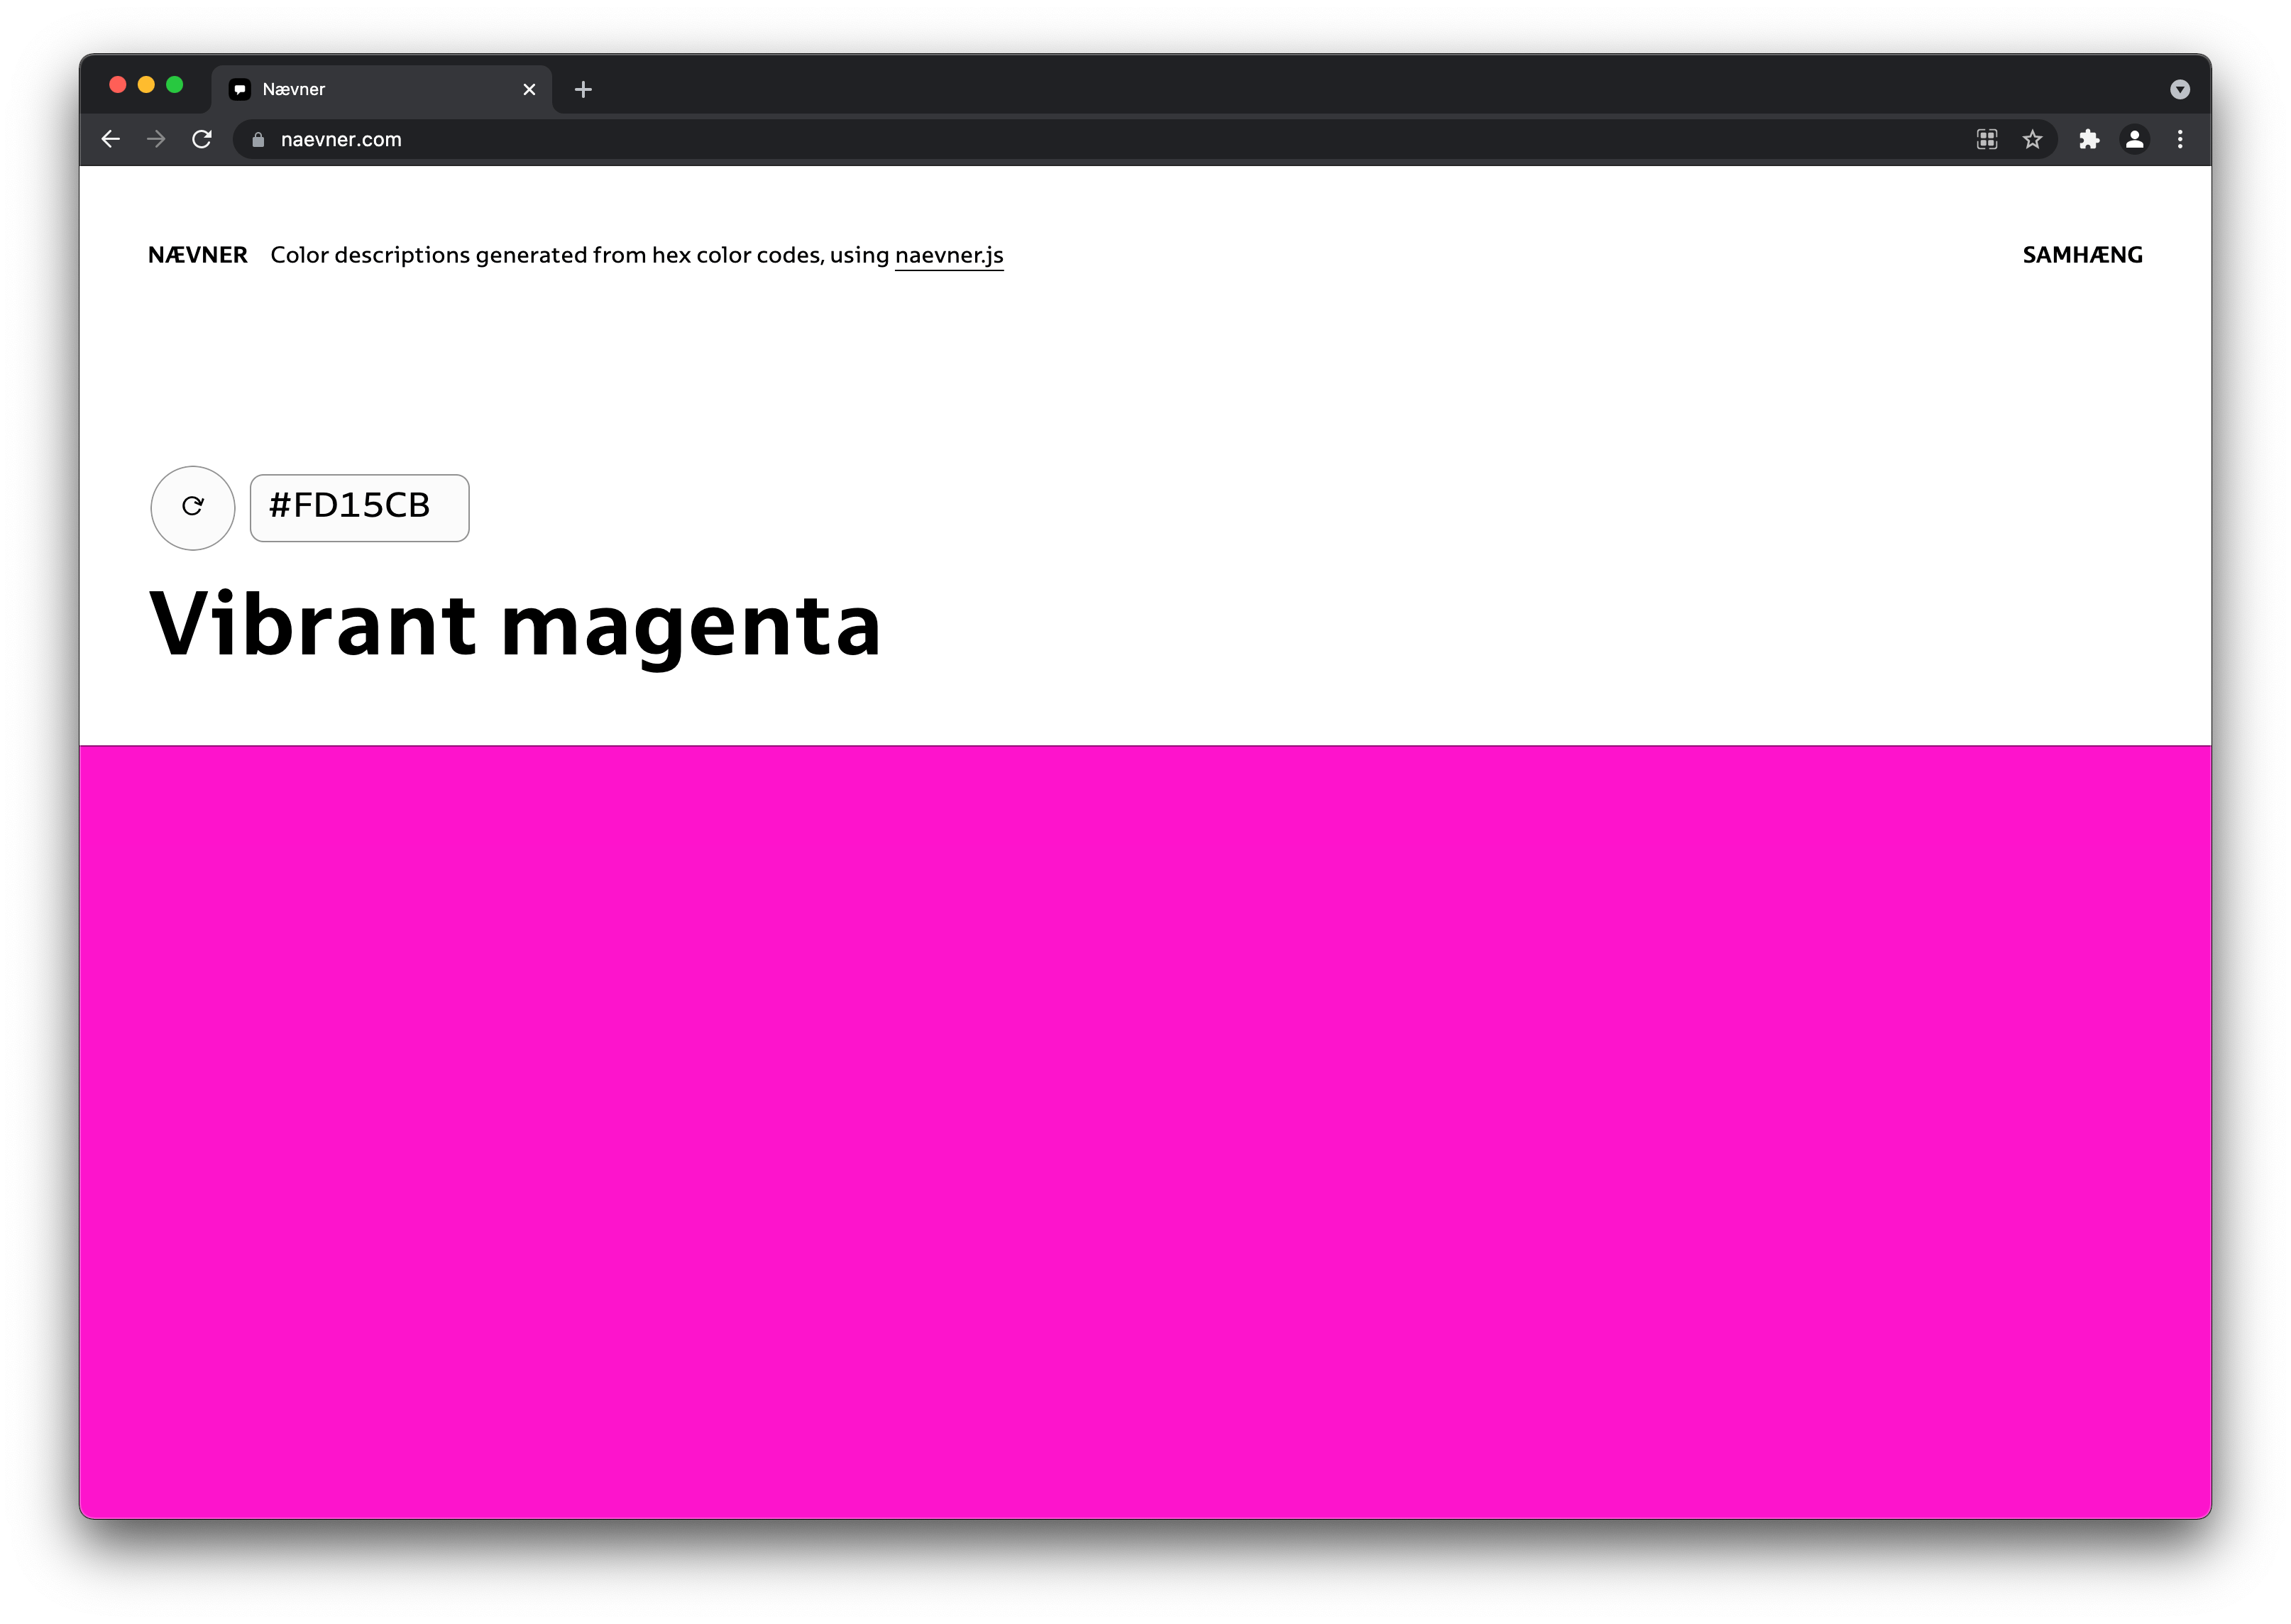Go back to previous page
The width and height of the screenshot is (2291, 1624).
[x=111, y=139]
